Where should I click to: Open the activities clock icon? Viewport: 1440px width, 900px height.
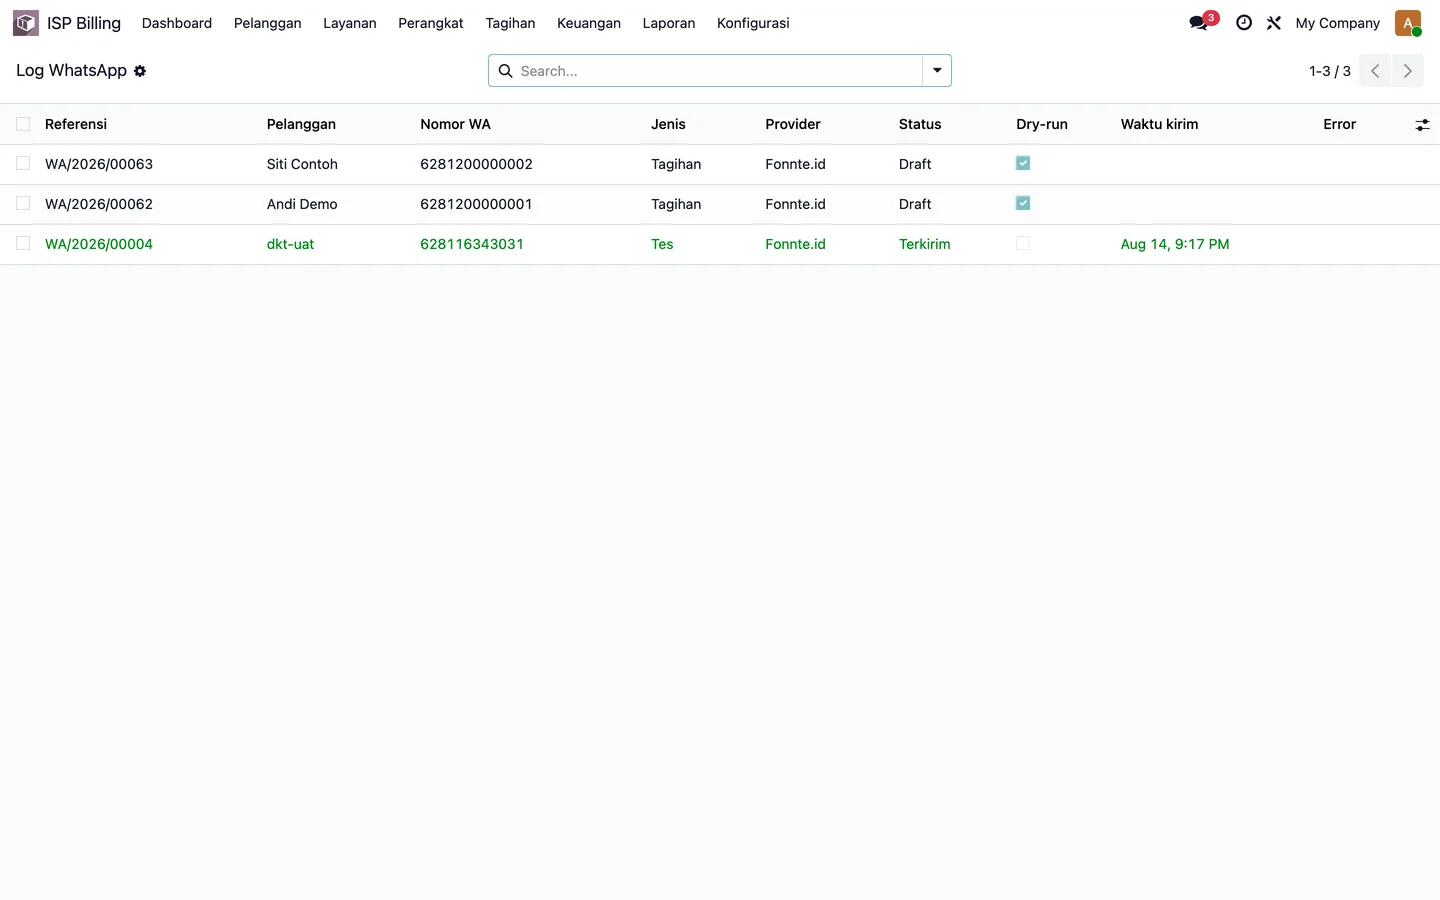[x=1244, y=23]
